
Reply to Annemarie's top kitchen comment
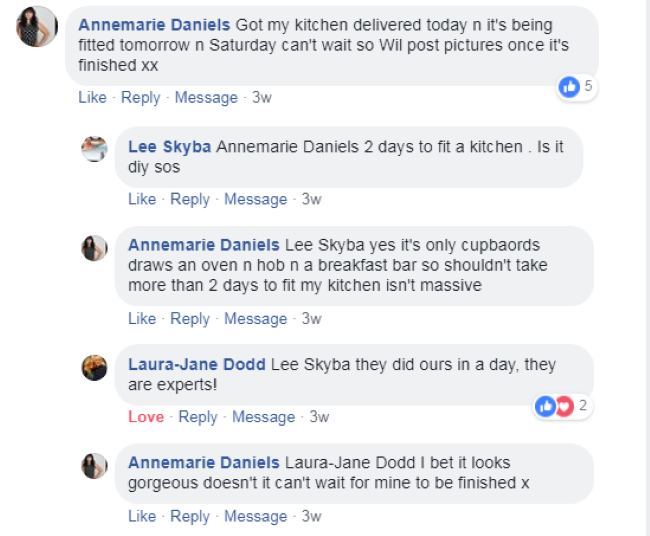tap(140, 97)
